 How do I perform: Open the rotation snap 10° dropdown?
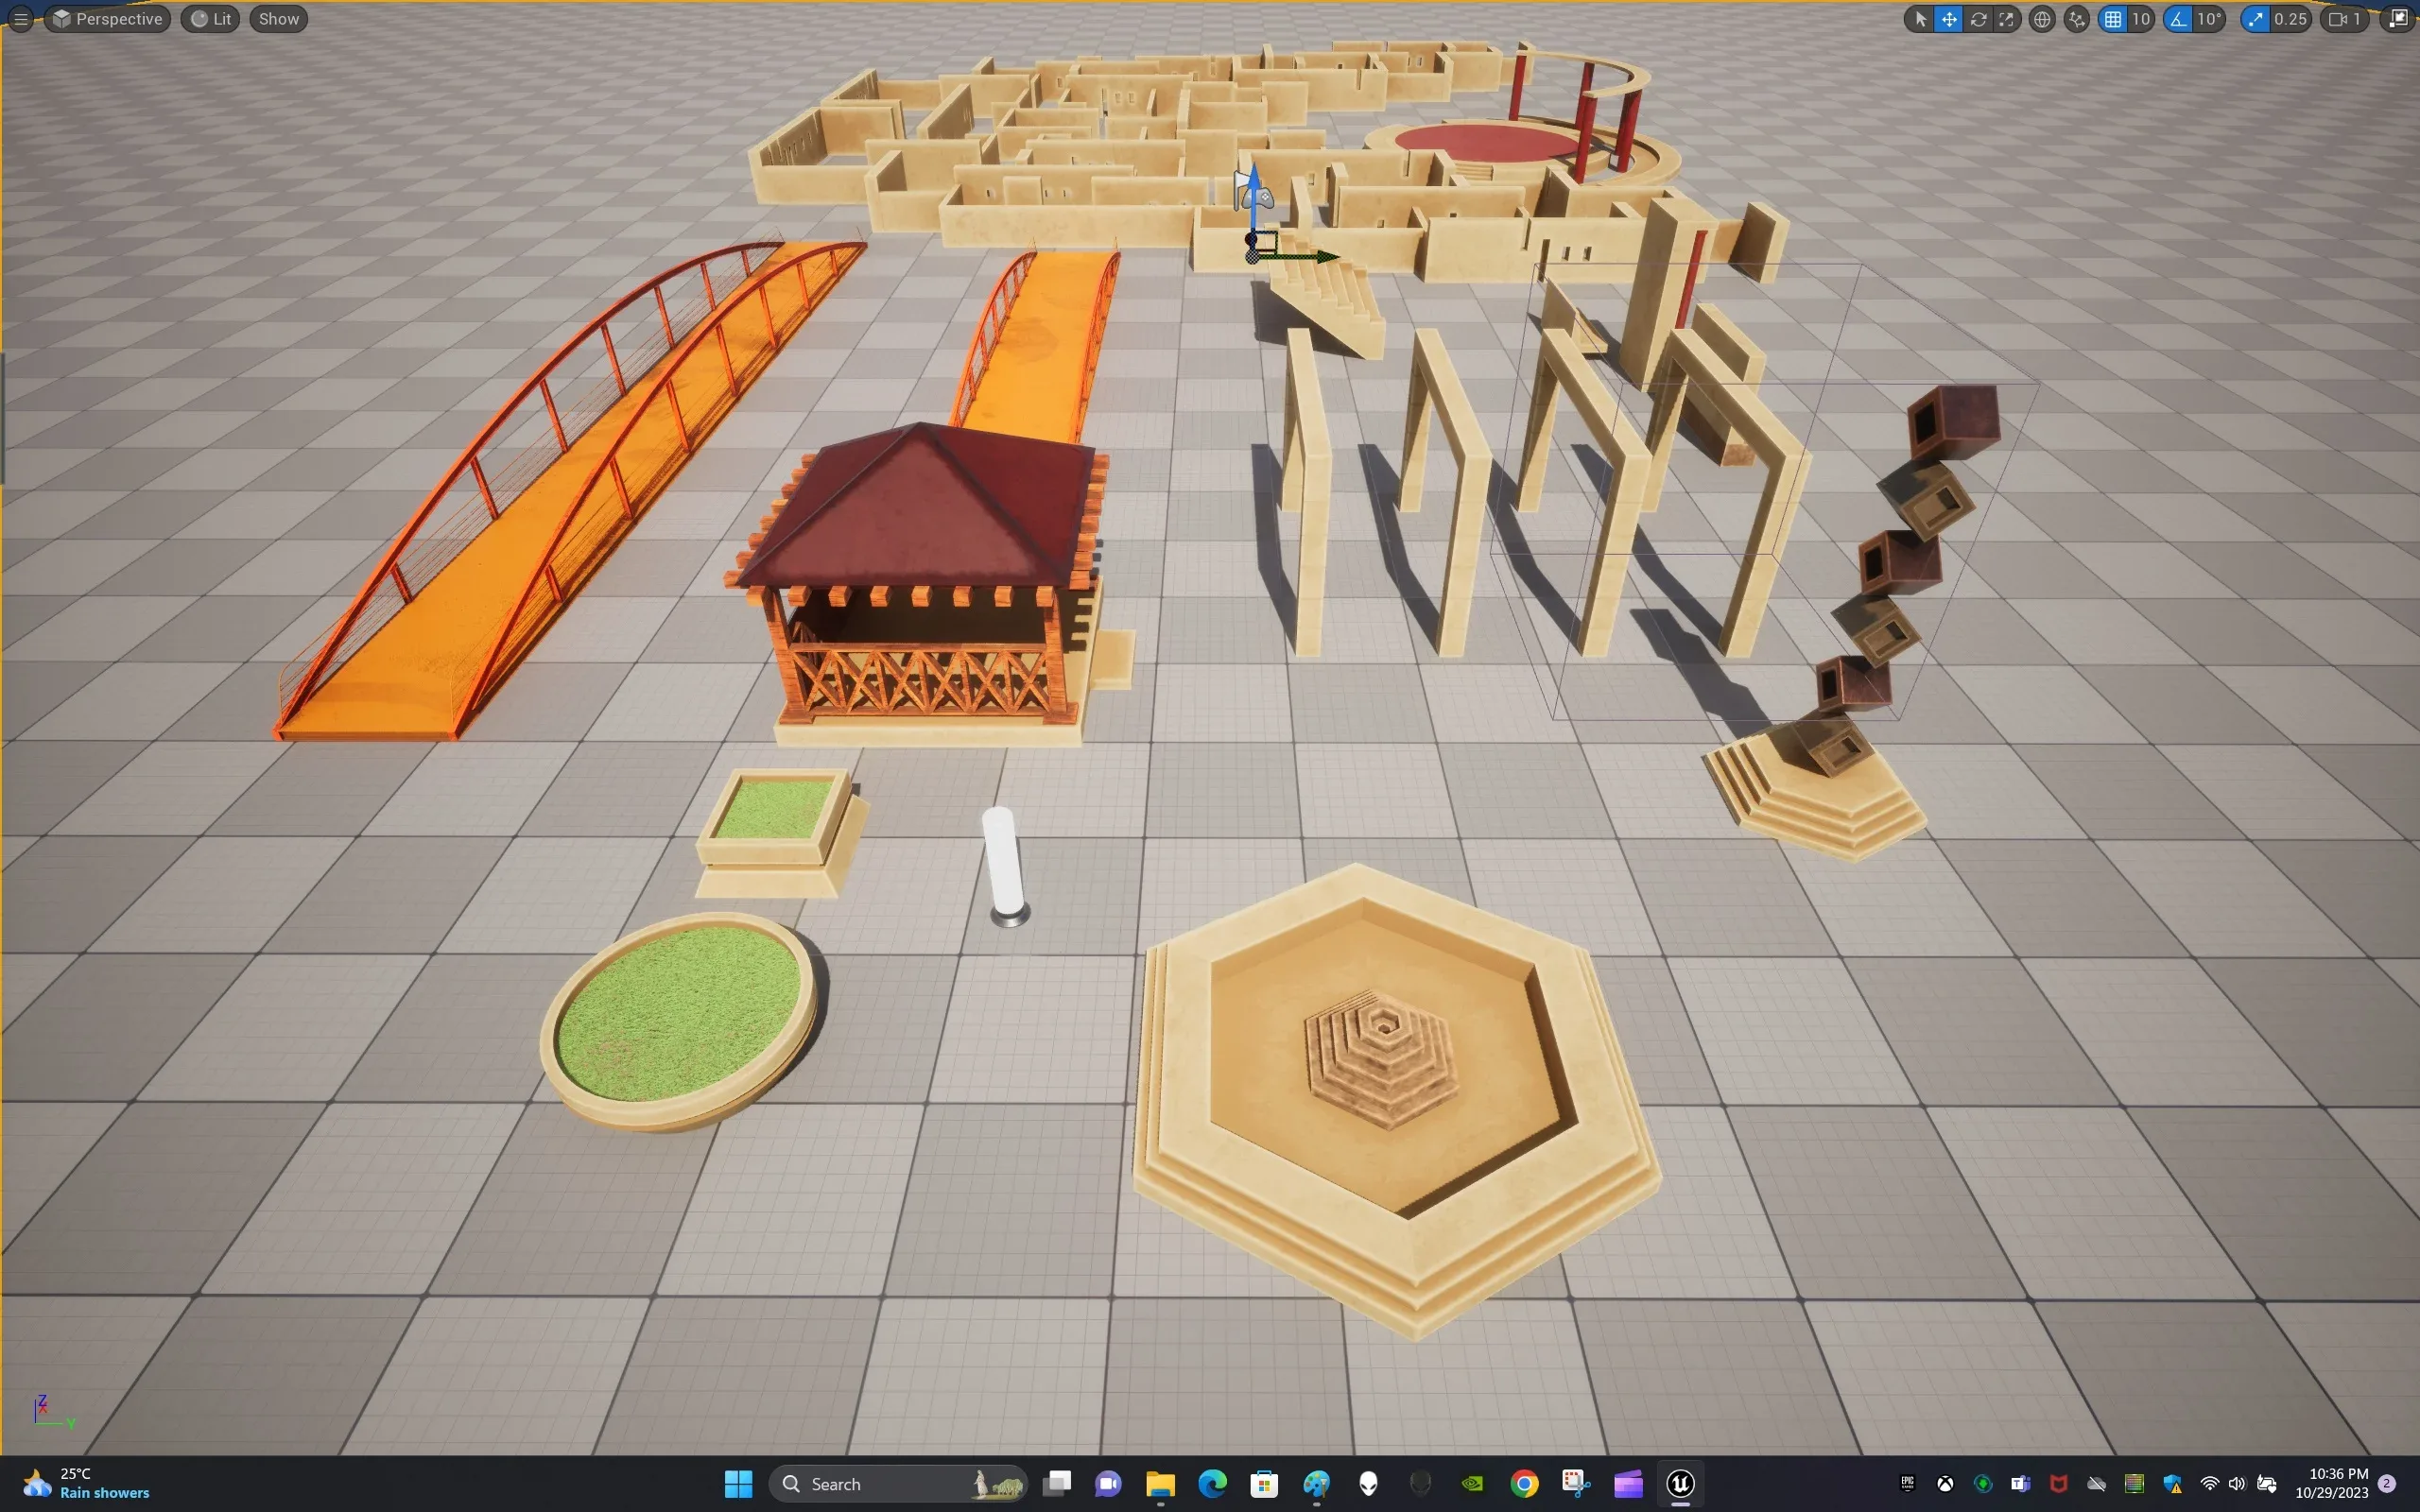2209,19
